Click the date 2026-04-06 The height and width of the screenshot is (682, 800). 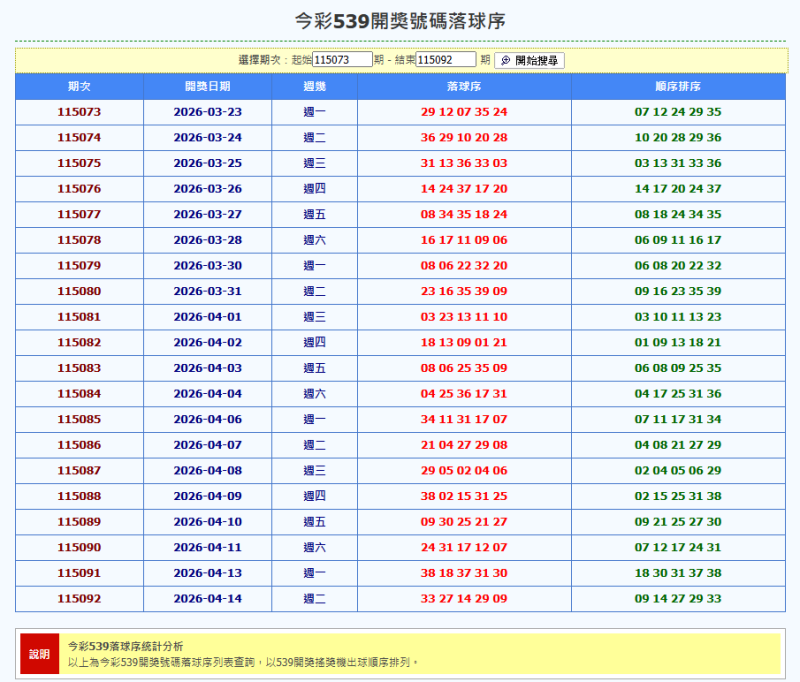tap(208, 419)
